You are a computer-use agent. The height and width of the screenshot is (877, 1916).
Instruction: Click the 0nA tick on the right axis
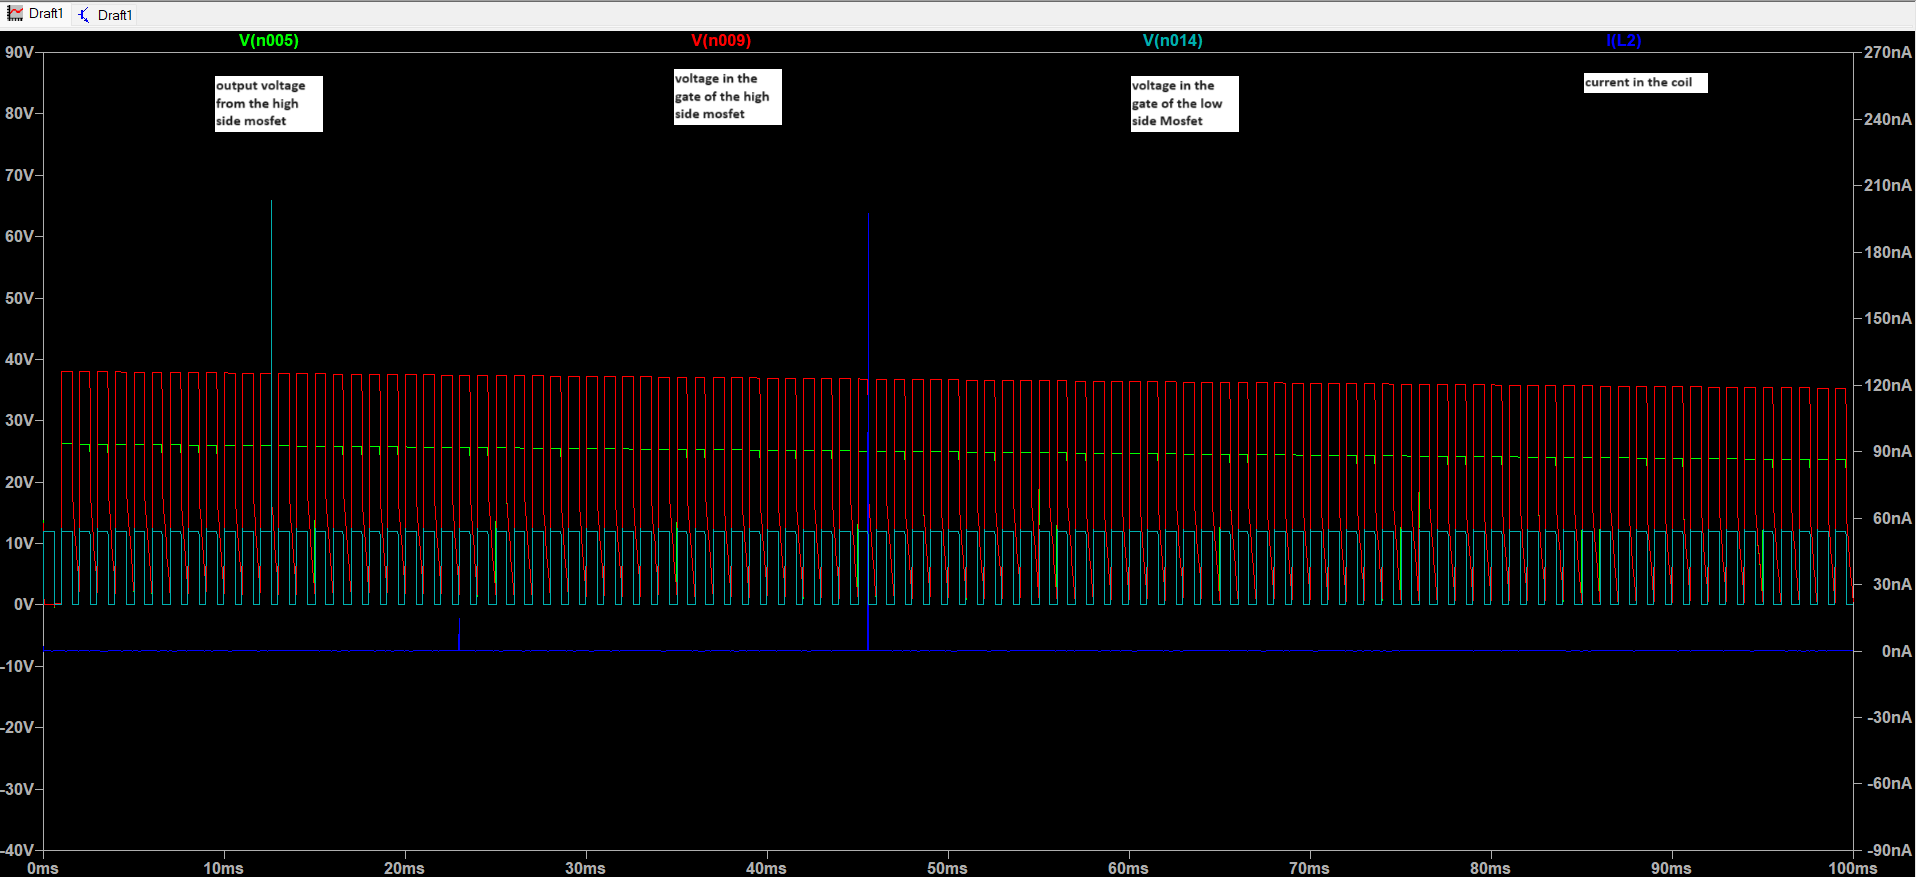(x=1897, y=651)
